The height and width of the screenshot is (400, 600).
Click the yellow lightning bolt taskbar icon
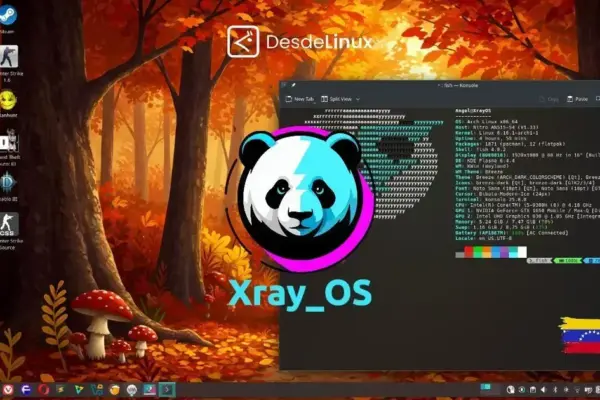[x=60, y=390]
